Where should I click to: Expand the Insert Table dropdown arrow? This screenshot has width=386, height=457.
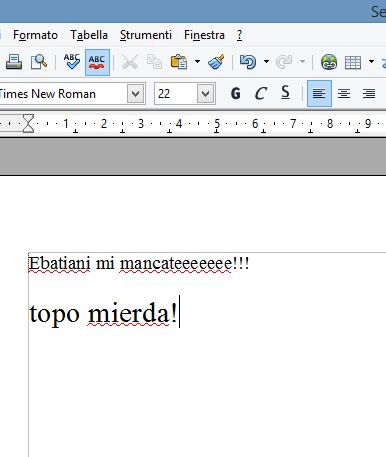[371, 62]
